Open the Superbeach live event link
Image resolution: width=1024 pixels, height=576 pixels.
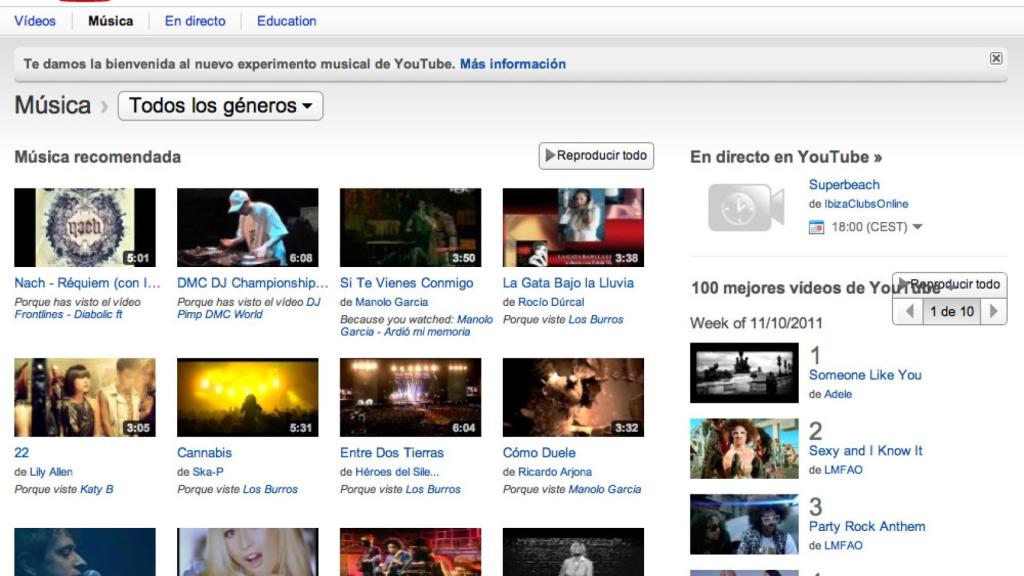[x=844, y=185]
